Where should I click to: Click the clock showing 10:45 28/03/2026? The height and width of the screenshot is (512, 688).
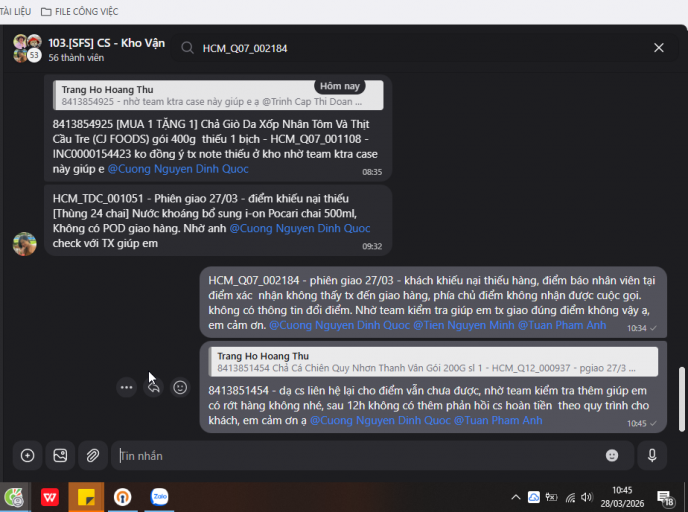(x=622, y=497)
